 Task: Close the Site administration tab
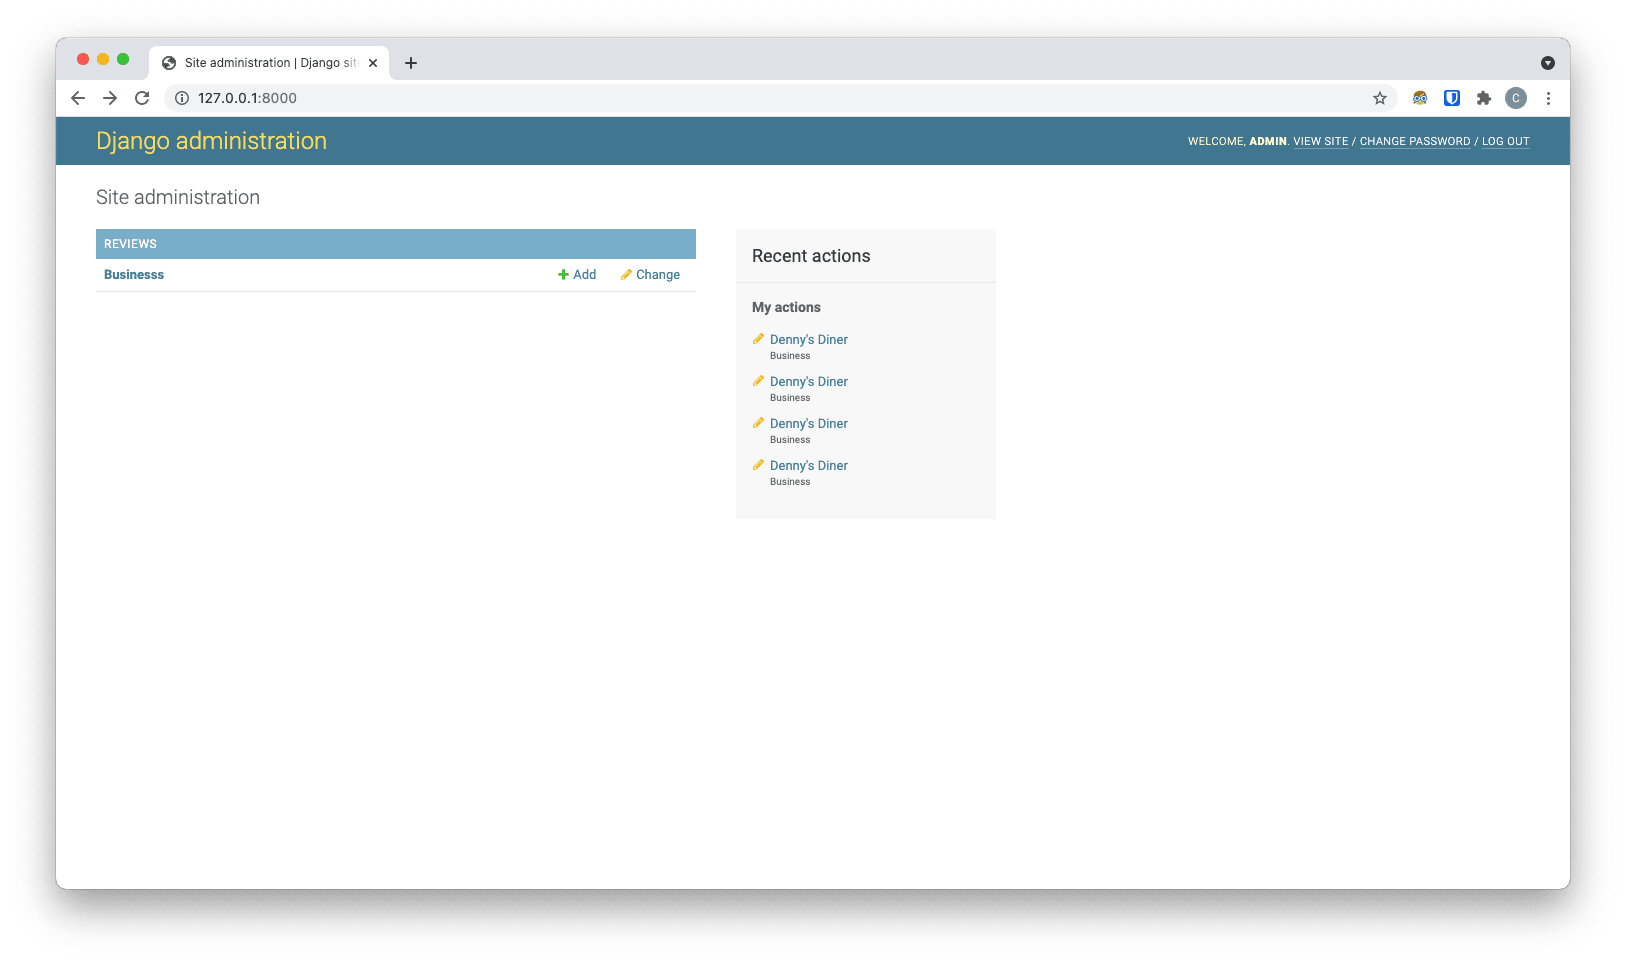373,63
